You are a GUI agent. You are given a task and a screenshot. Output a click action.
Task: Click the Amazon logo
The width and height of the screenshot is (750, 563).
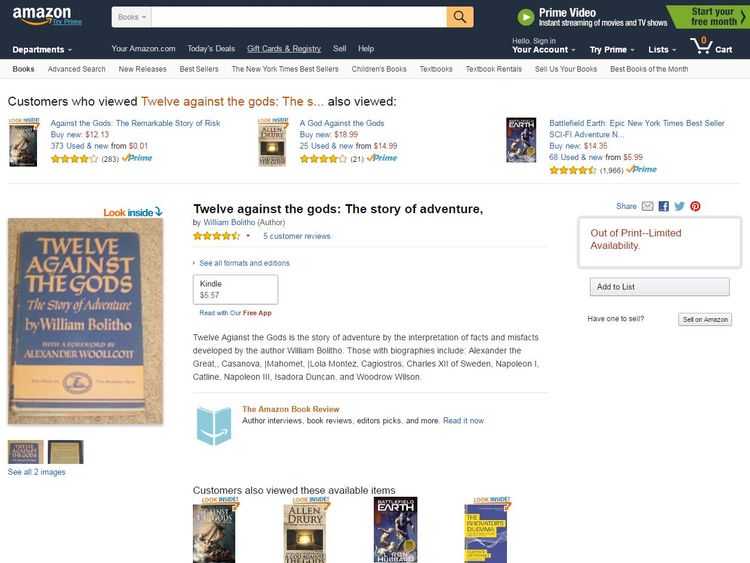coord(42,14)
